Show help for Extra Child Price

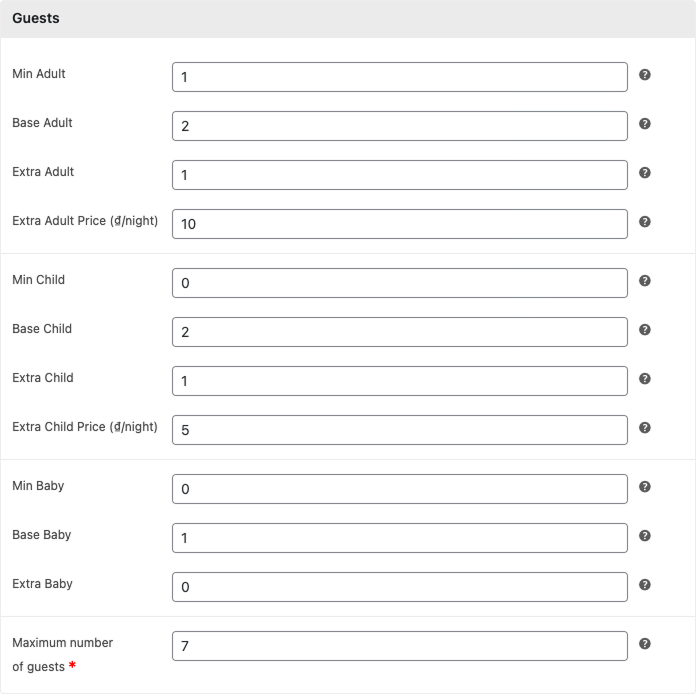click(645, 428)
